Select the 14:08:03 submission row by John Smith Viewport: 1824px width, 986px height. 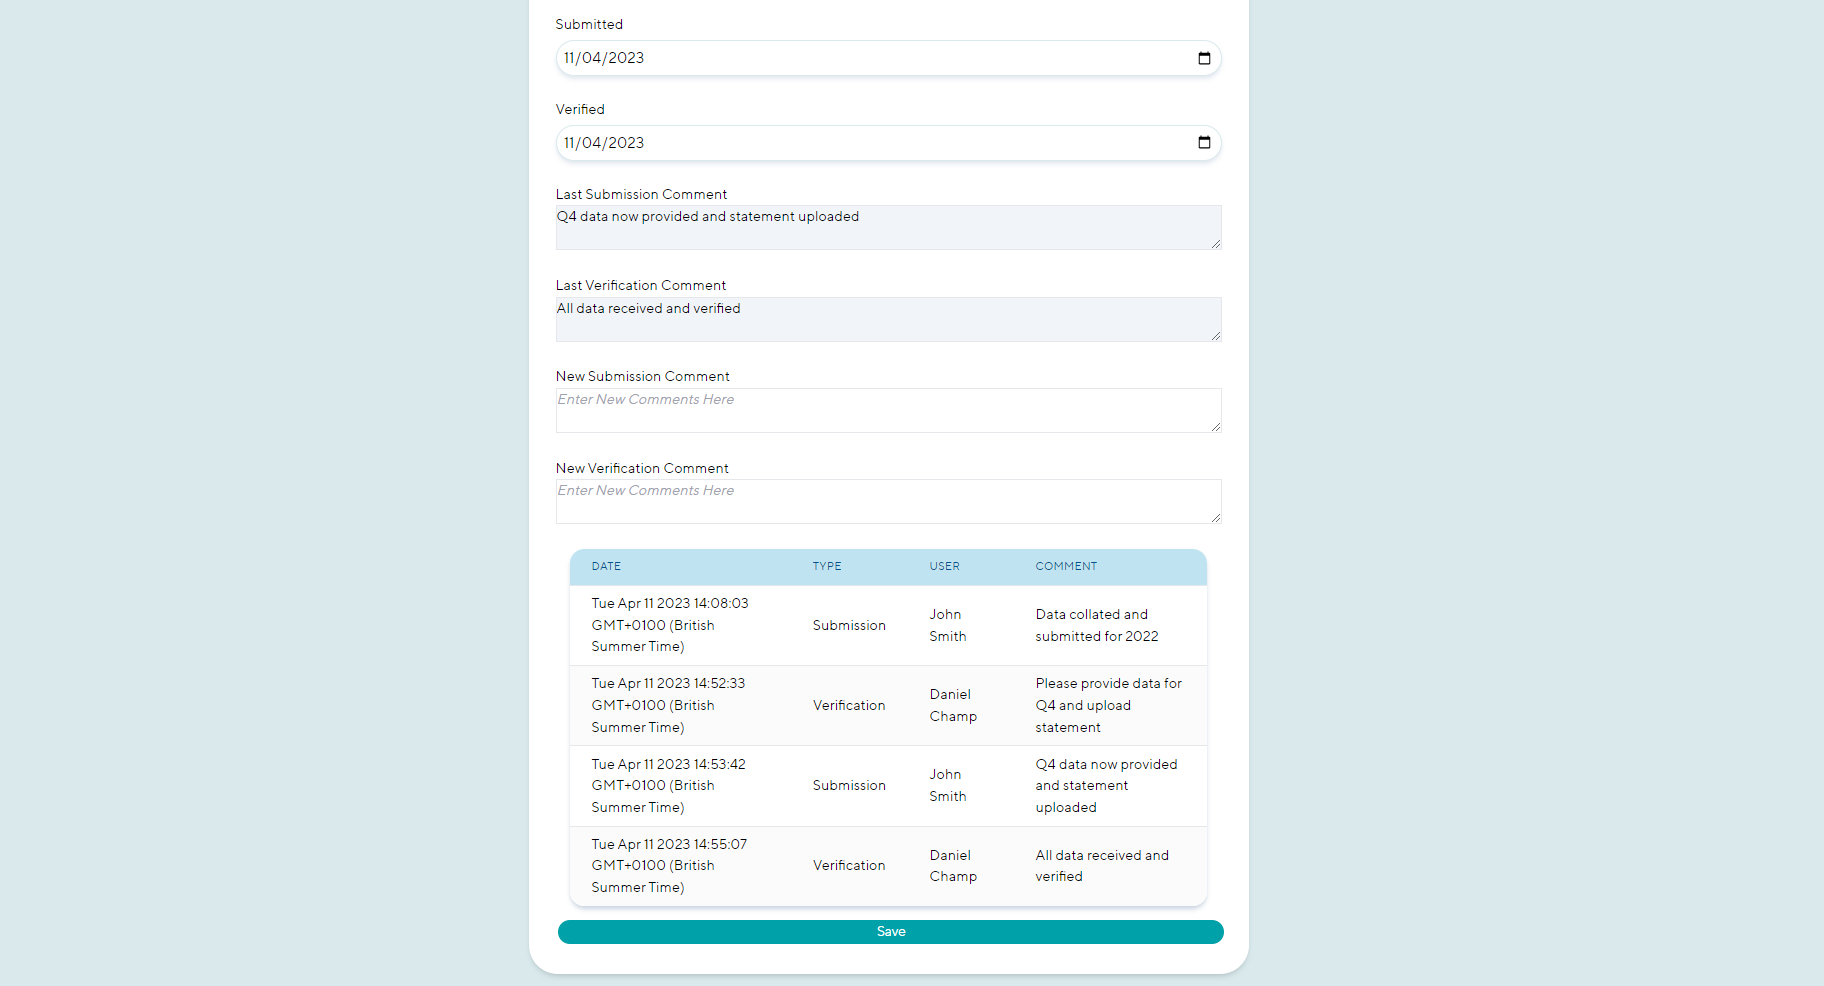click(x=888, y=626)
